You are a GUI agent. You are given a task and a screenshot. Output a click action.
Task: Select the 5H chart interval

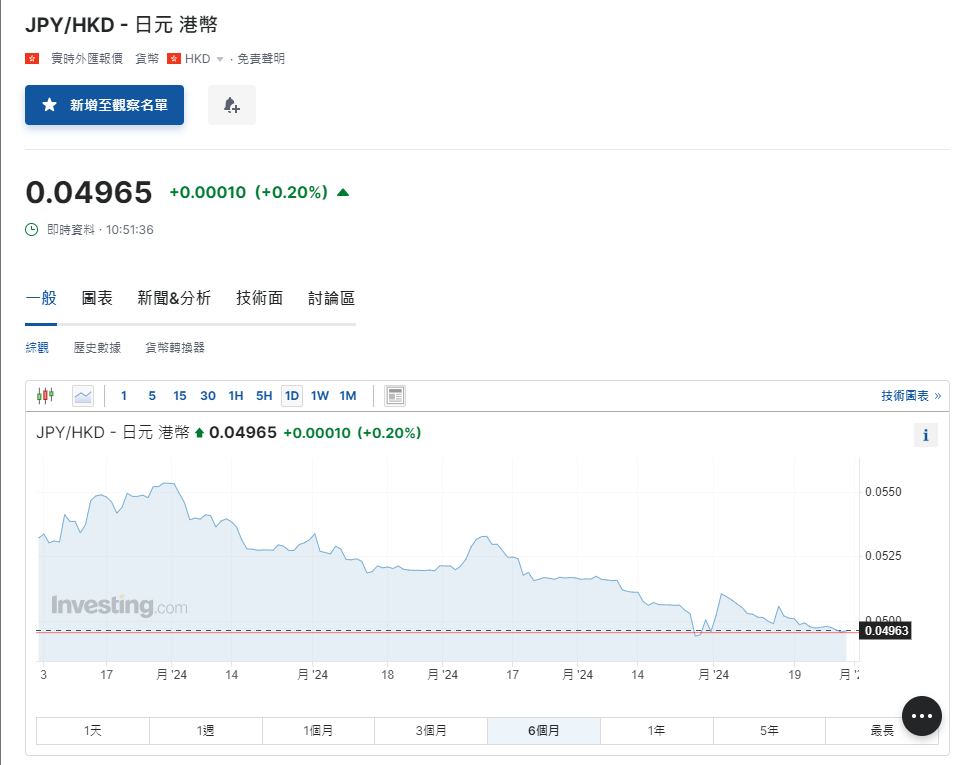[264, 396]
